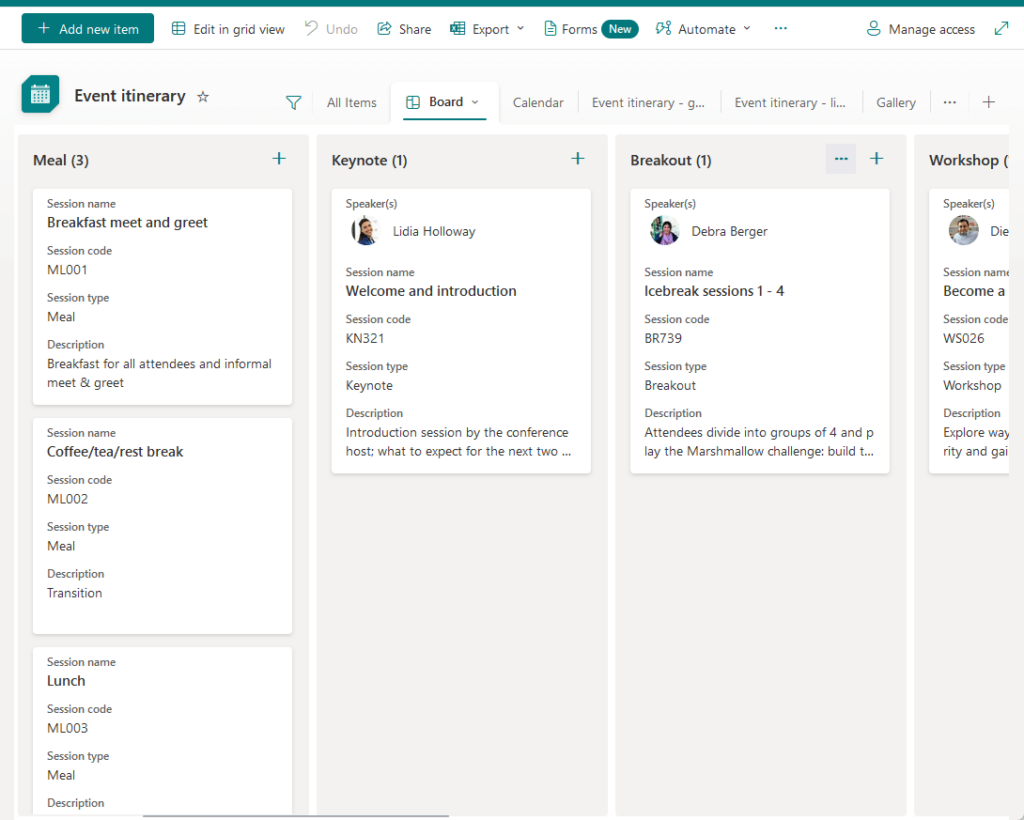This screenshot has width=1024, height=820.
Task: Select the Gallery view tab
Action: (895, 102)
